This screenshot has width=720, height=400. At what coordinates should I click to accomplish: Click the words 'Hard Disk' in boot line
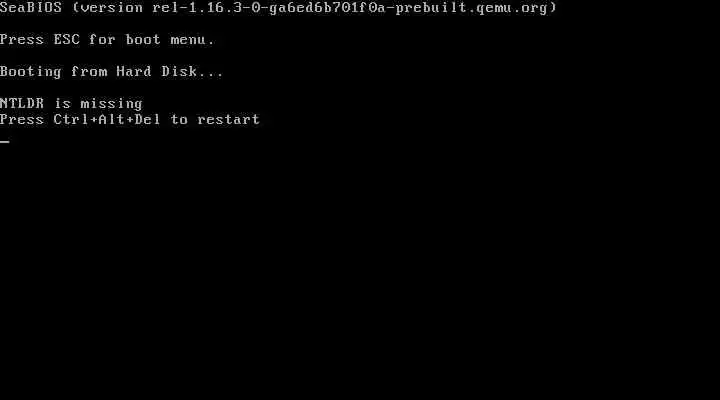coord(157,72)
